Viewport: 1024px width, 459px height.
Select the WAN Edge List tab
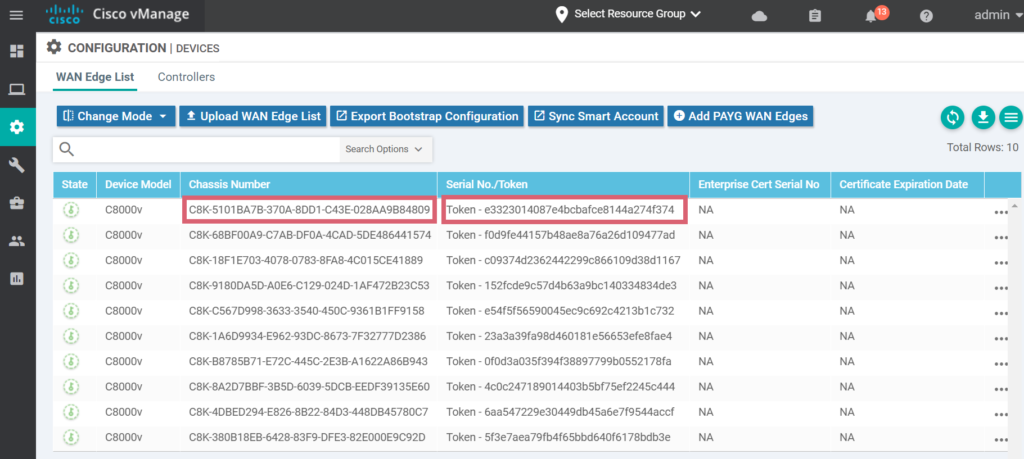tap(95, 77)
